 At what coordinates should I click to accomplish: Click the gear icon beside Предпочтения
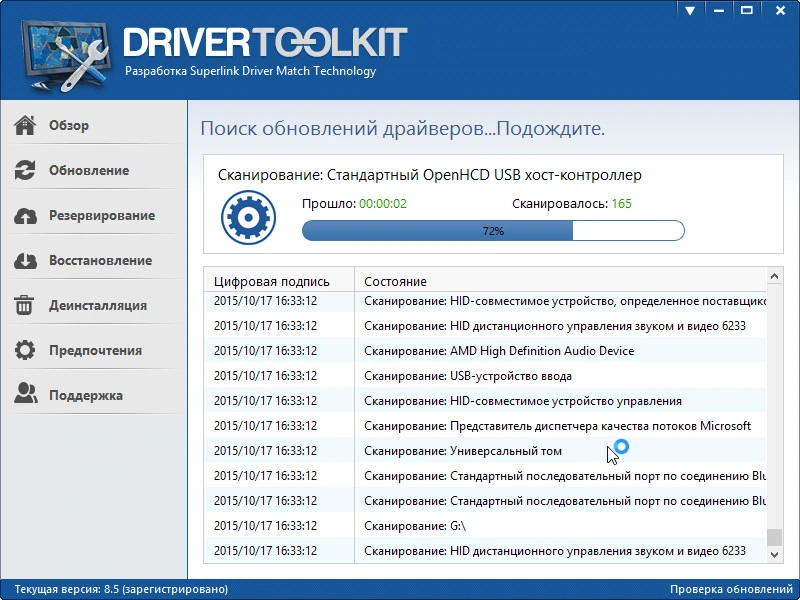coord(24,350)
